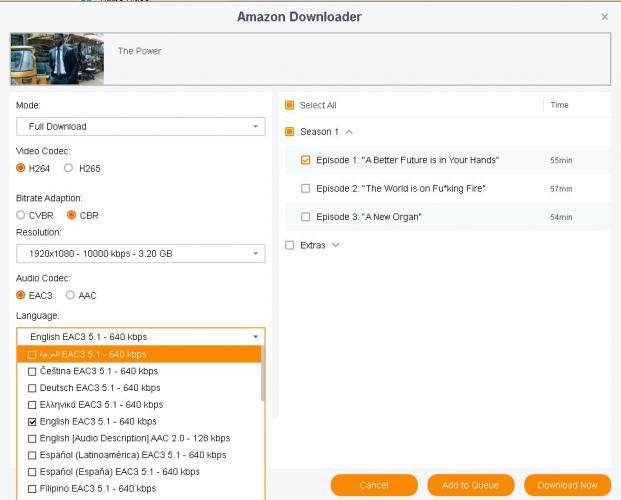
Task: Select EAC3 audio codec
Action: click(x=21, y=295)
